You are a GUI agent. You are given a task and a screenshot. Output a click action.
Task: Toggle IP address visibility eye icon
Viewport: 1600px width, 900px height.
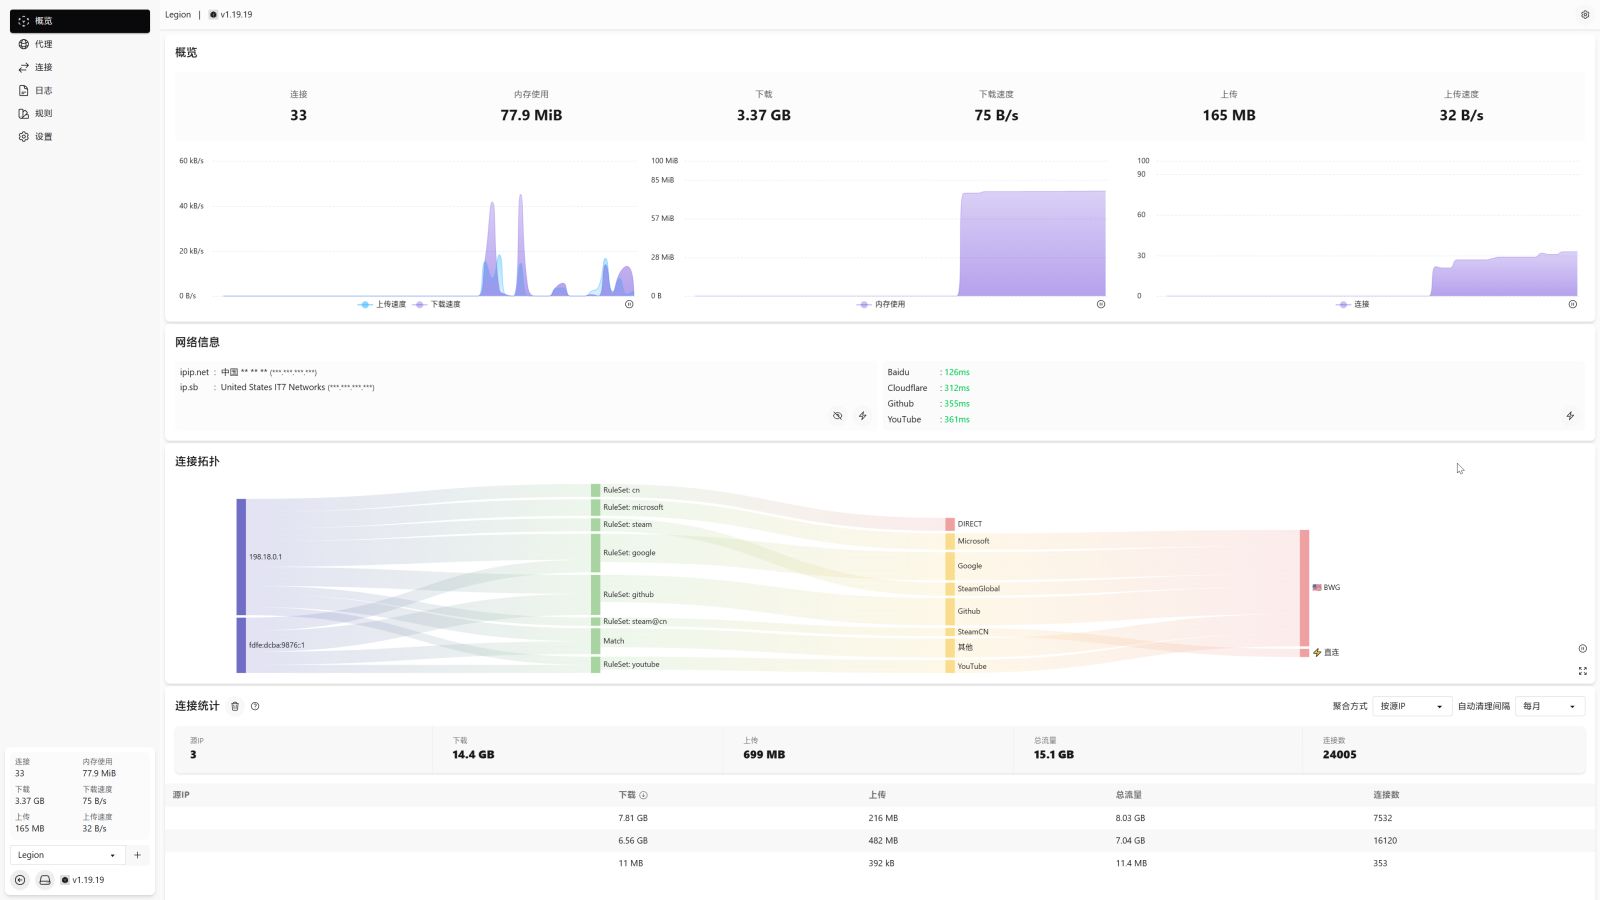click(837, 416)
